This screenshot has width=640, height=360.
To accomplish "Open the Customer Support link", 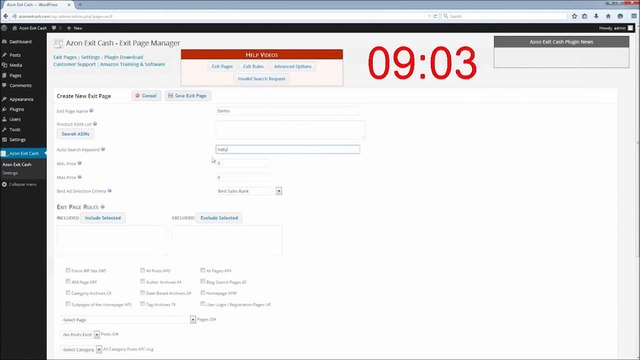I will (74, 64).
